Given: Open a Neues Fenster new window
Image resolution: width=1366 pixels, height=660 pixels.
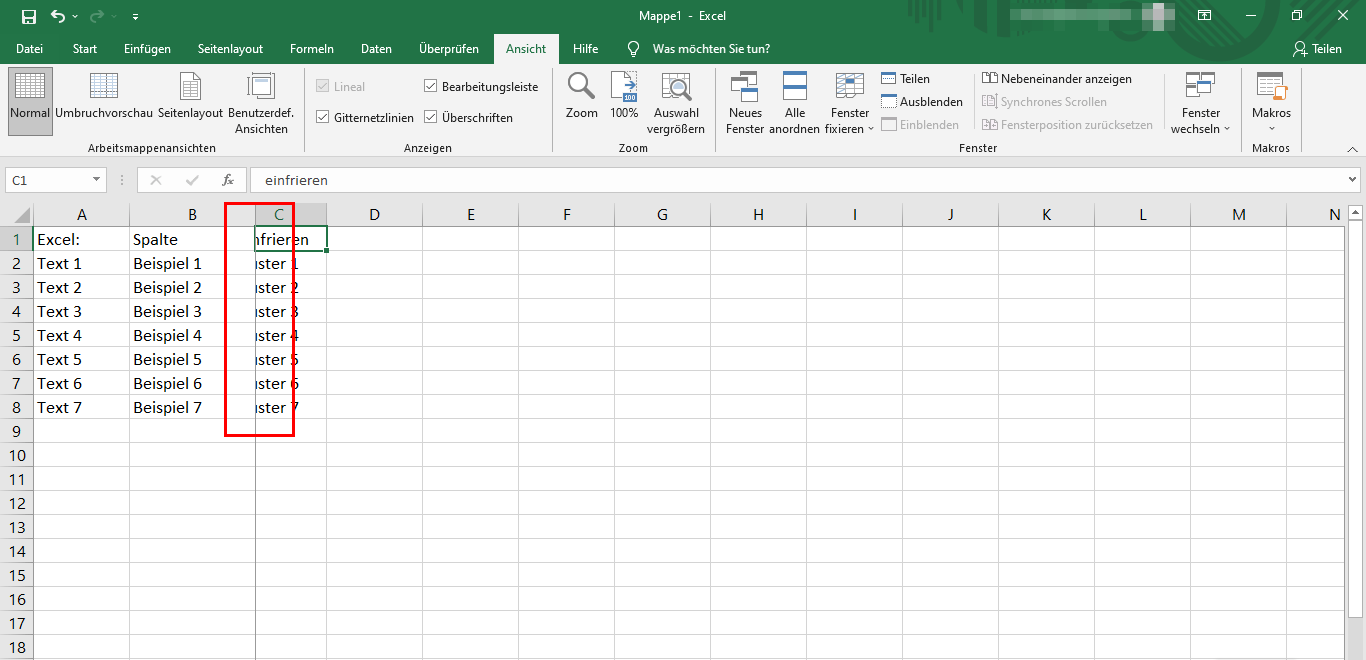Looking at the screenshot, I should (745, 102).
